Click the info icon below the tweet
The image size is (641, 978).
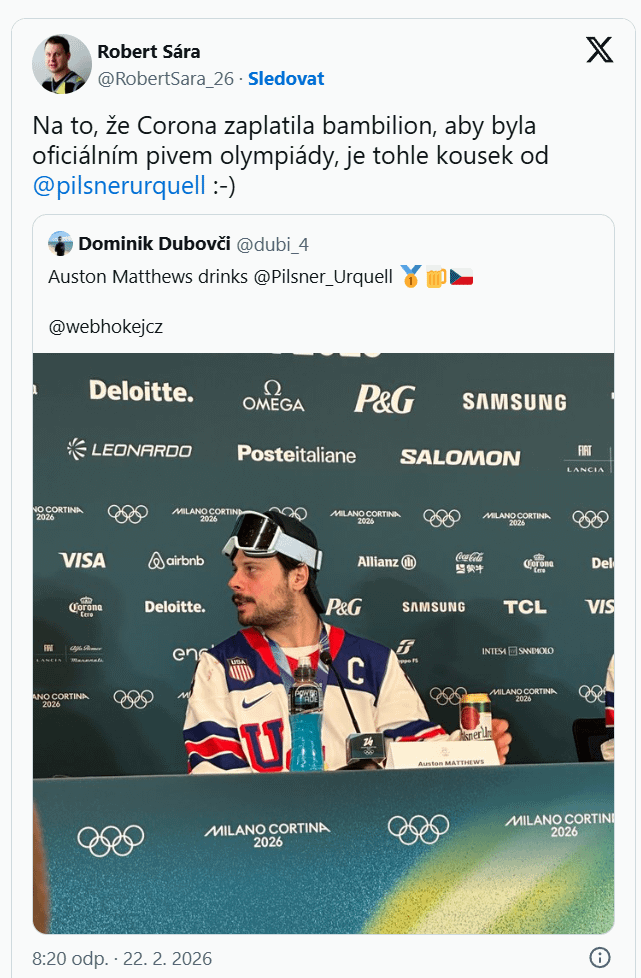(x=599, y=956)
